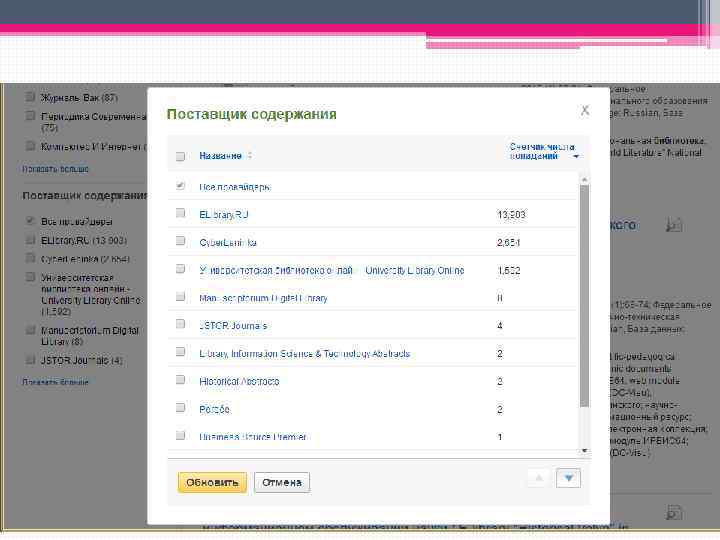
Task: Click the 13,903 count for ELibrary.RU
Action: pyautogui.click(x=511, y=214)
